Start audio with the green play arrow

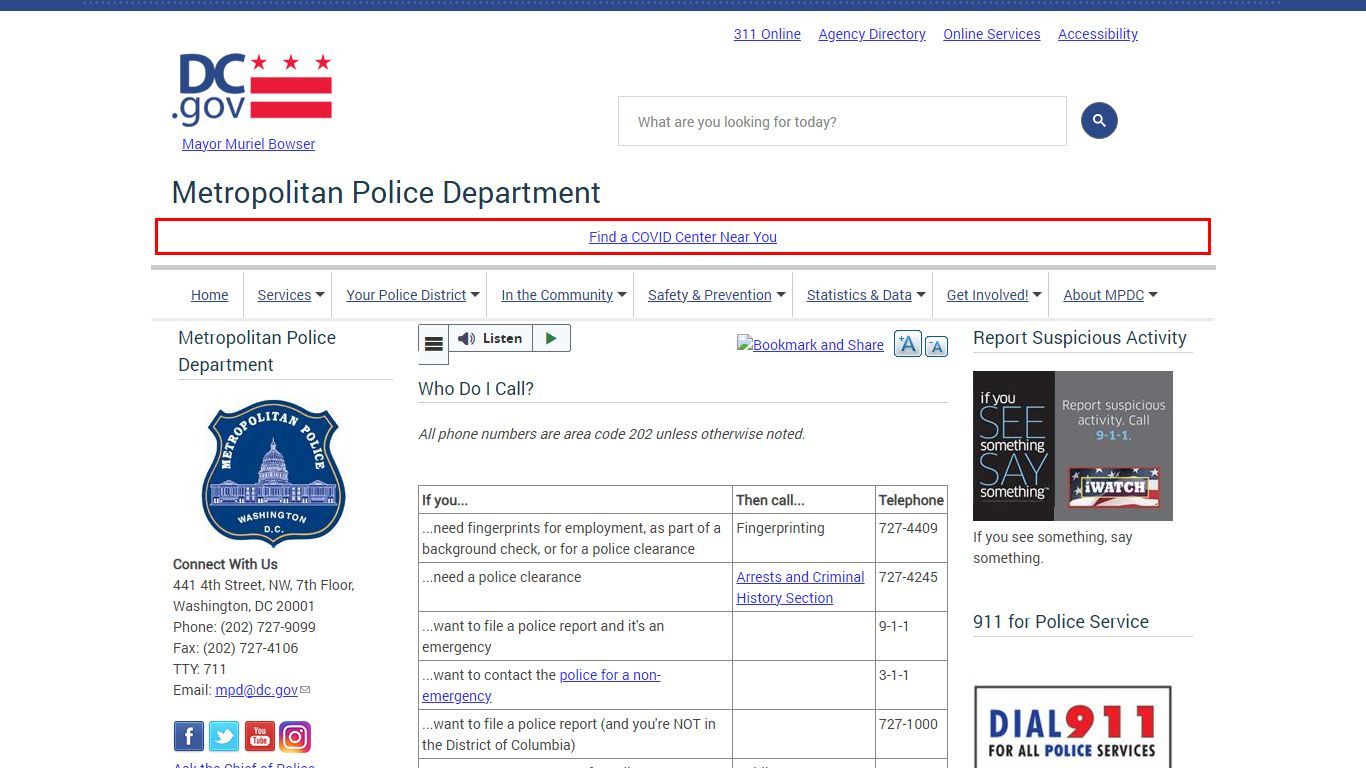point(551,338)
